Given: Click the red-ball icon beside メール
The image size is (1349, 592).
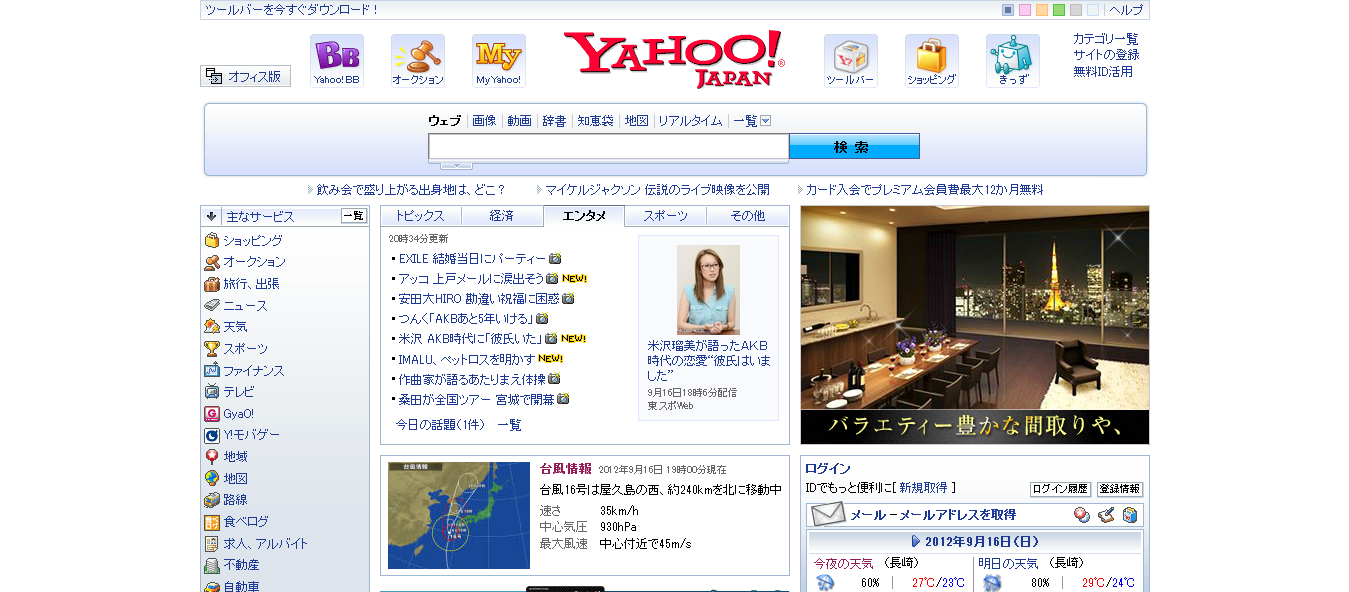Looking at the screenshot, I should 1082,515.
